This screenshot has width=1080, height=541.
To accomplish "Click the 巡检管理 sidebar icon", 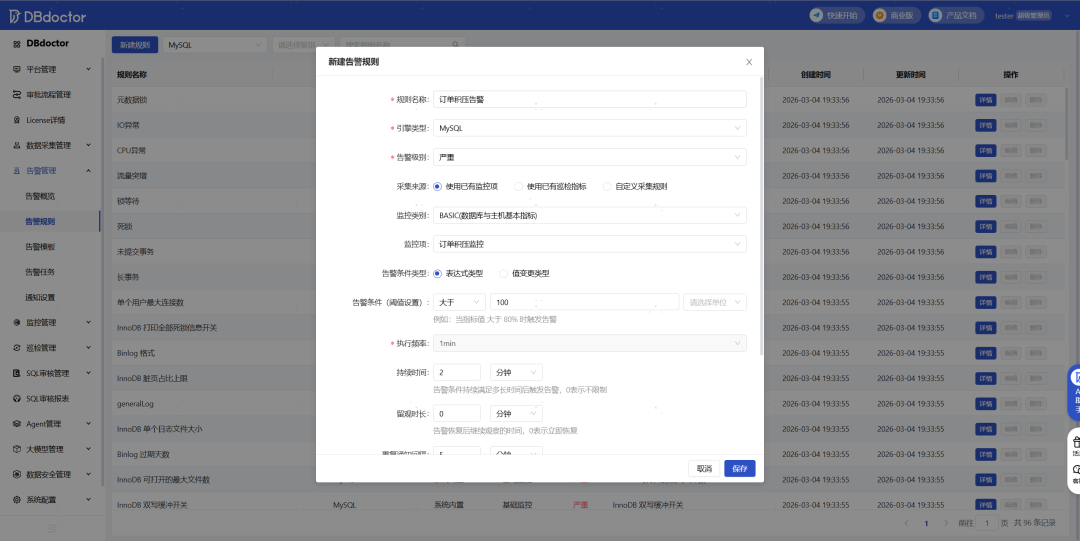I will pyautogui.click(x=17, y=348).
